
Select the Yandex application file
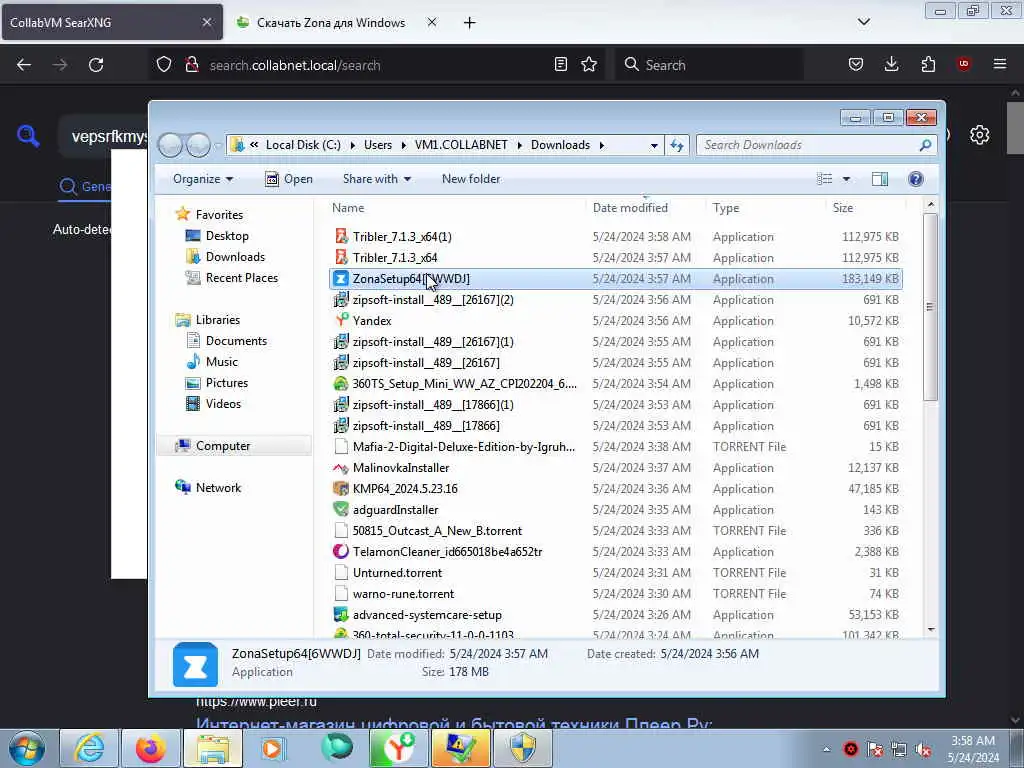tap(616, 321)
